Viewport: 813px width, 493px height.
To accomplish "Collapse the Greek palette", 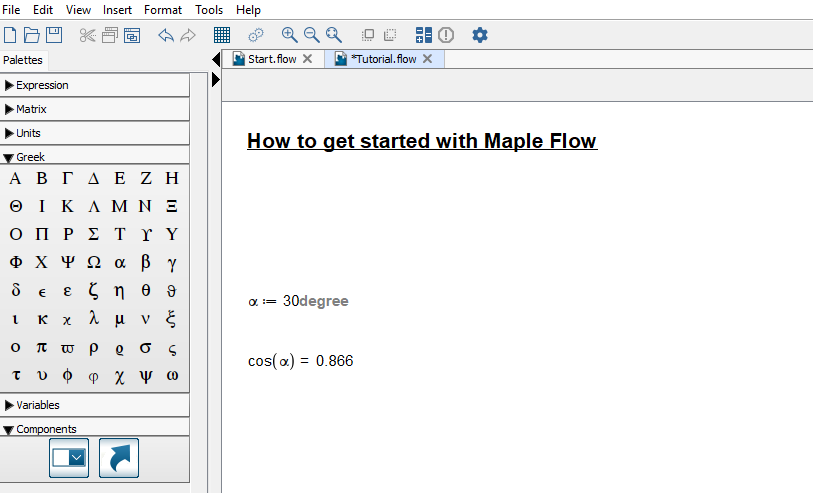I will click(95, 157).
